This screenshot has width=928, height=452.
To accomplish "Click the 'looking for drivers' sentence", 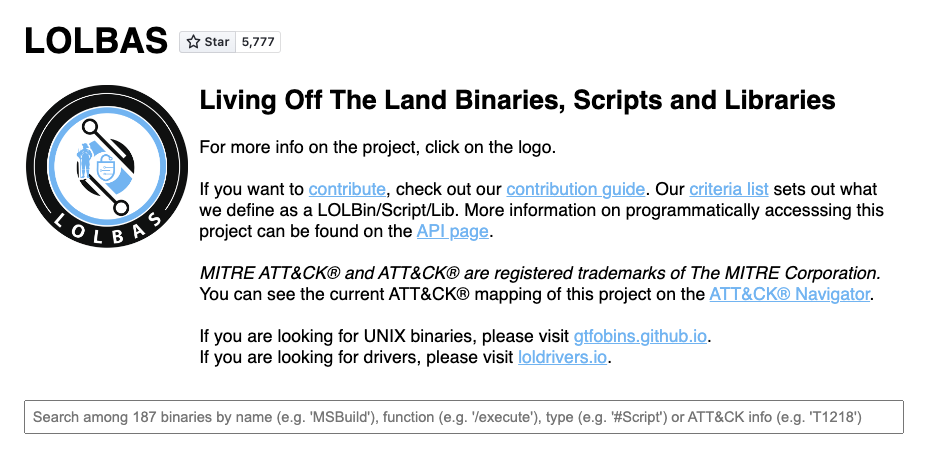I will click(x=357, y=357).
